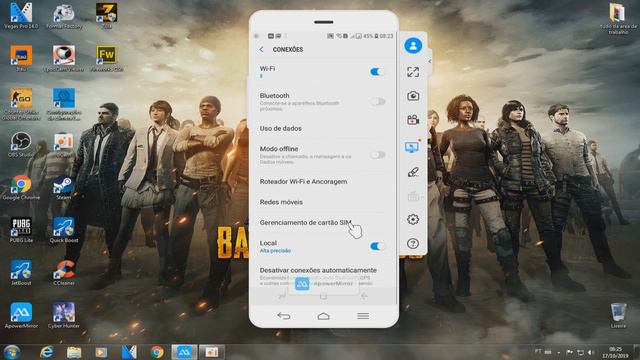Click the screen mirroring monitor icon
Viewport: 640px width, 360px height.
[x=412, y=147]
